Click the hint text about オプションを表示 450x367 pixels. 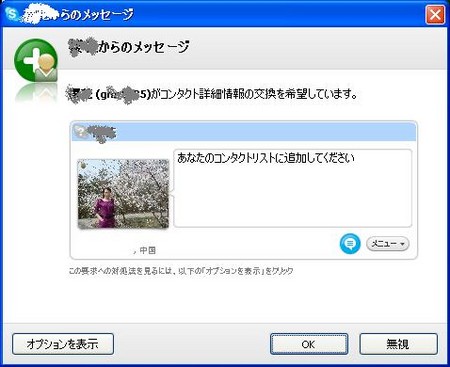(181, 271)
